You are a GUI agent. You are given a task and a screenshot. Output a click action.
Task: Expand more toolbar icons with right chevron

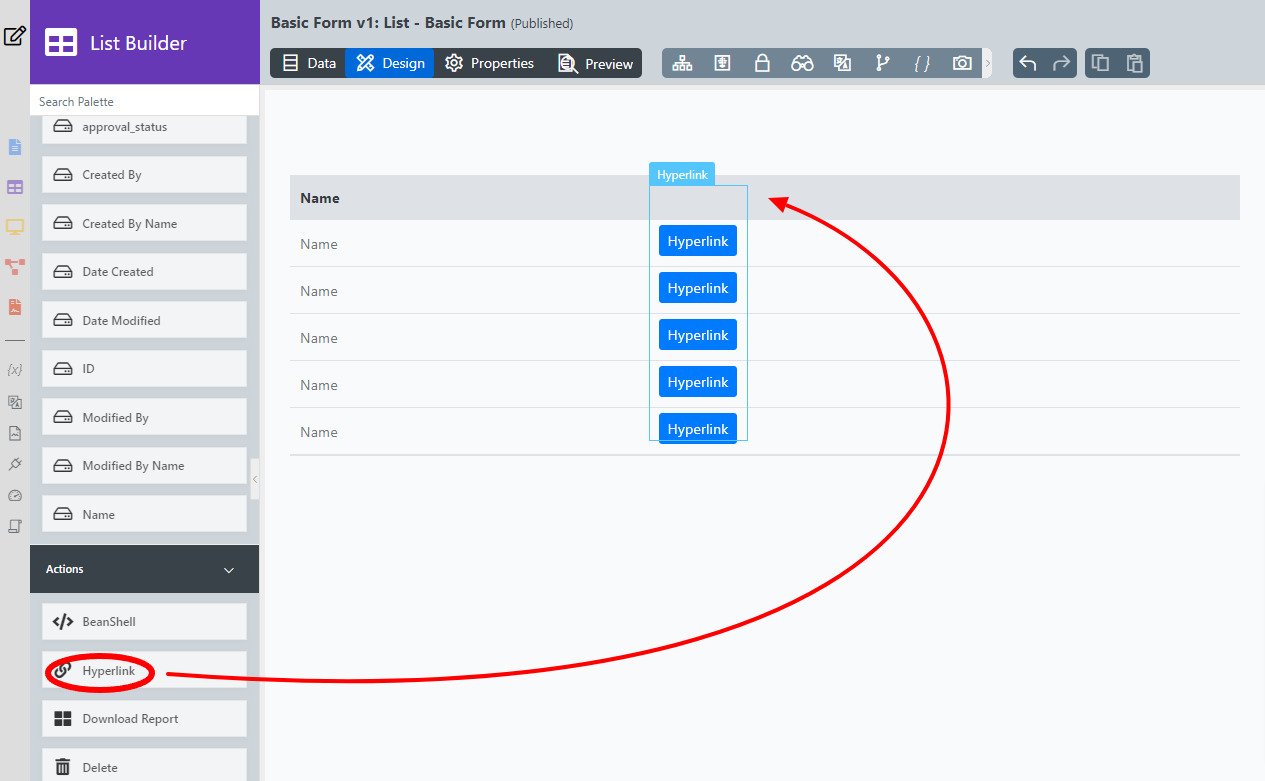[988, 63]
